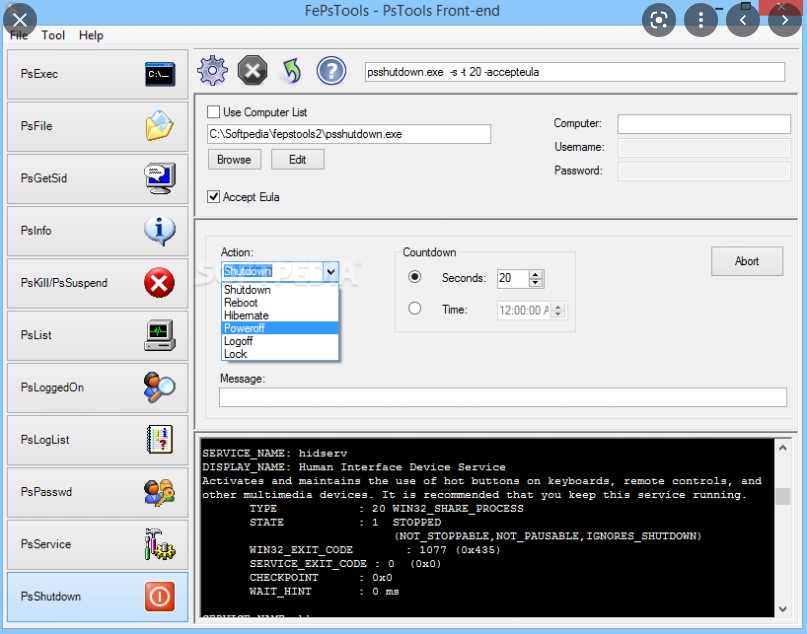Click the 'DISPLAY_NAME: Human Interface Device Service' line
The image size is (807, 634).
tap(354, 467)
